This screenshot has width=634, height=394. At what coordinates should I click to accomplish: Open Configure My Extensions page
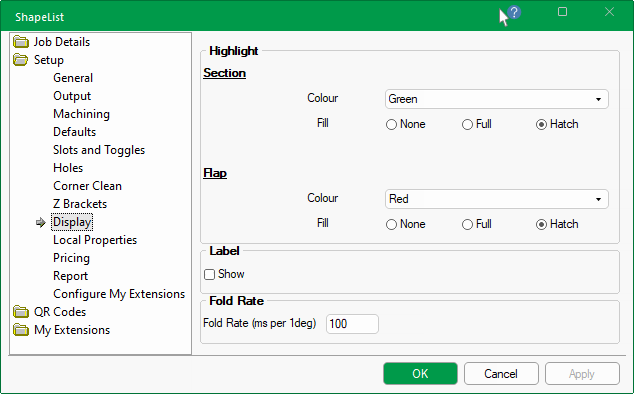point(119,294)
